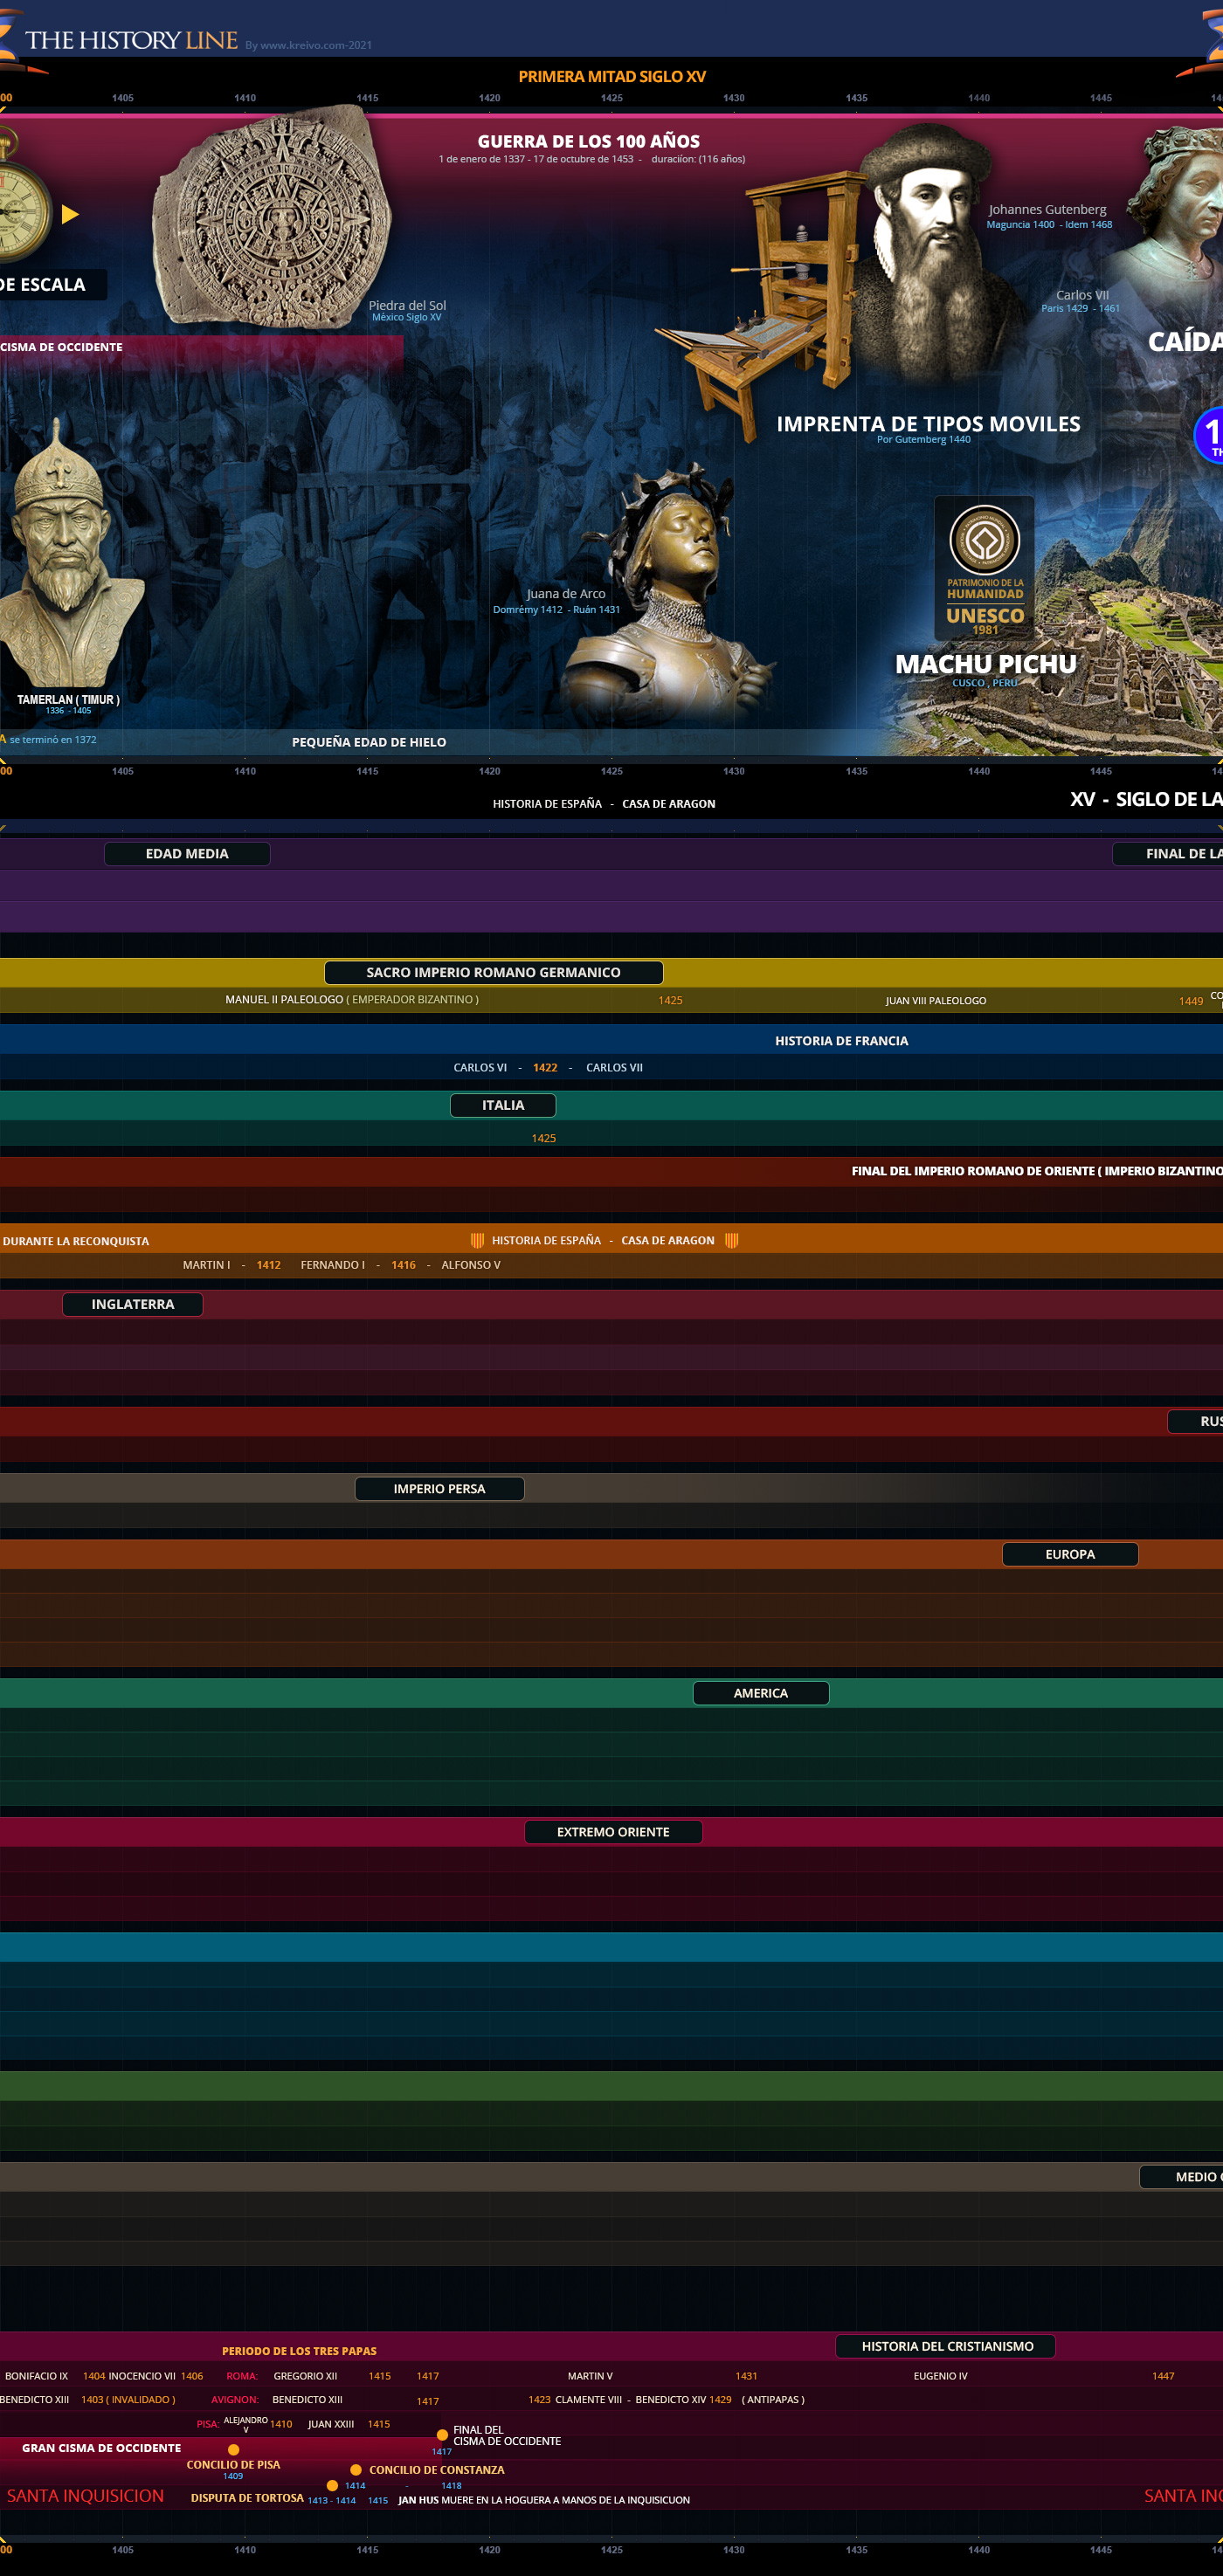Click the CONCILIO DE PISA label
The width and height of the screenshot is (1223, 2576).
click(233, 2465)
